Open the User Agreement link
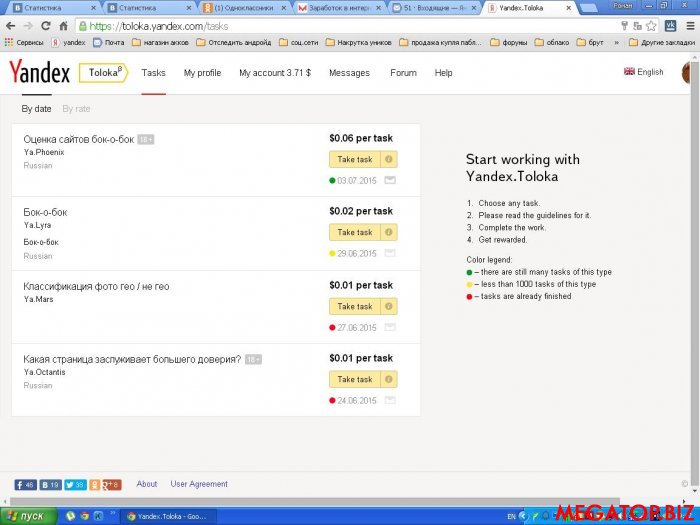700x525 pixels. pos(199,484)
